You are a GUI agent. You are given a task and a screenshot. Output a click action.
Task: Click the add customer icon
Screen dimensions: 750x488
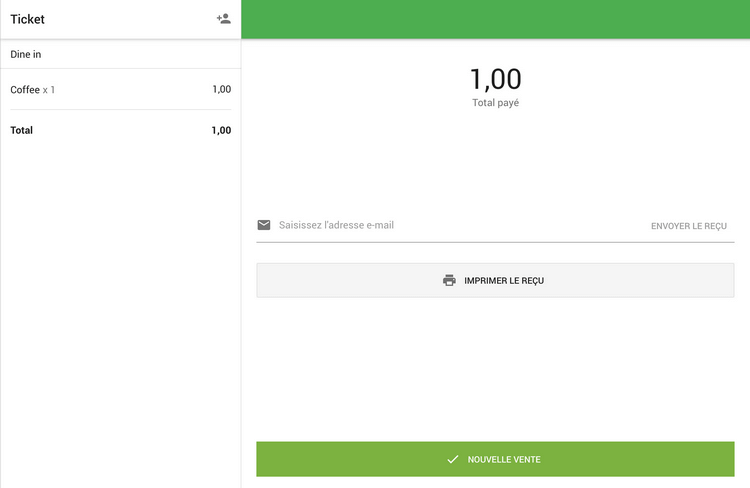tap(223, 19)
